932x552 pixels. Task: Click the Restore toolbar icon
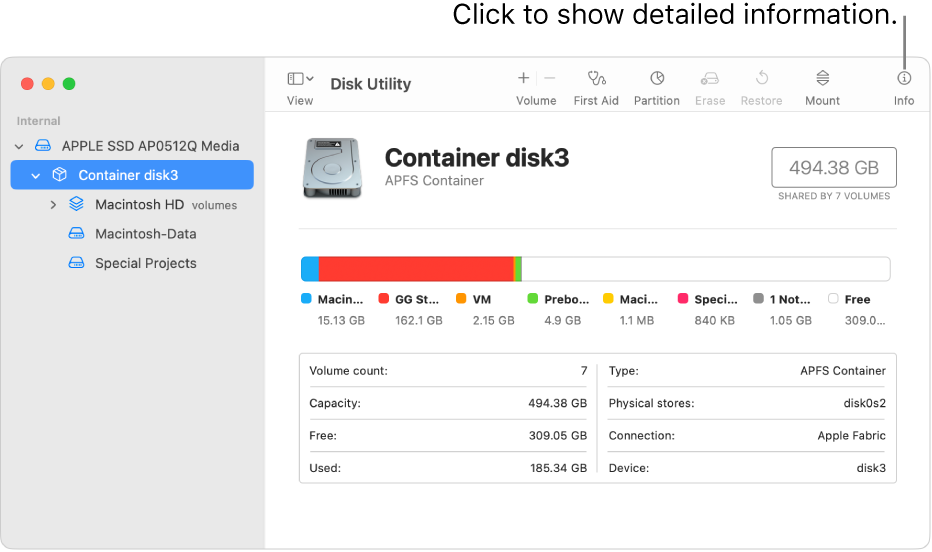(x=762, y=78)
